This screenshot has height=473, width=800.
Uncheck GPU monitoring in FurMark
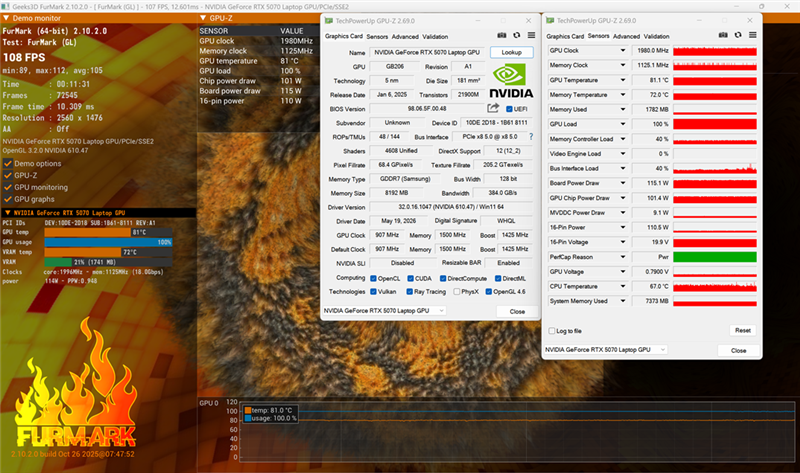[x=8, y=187]
